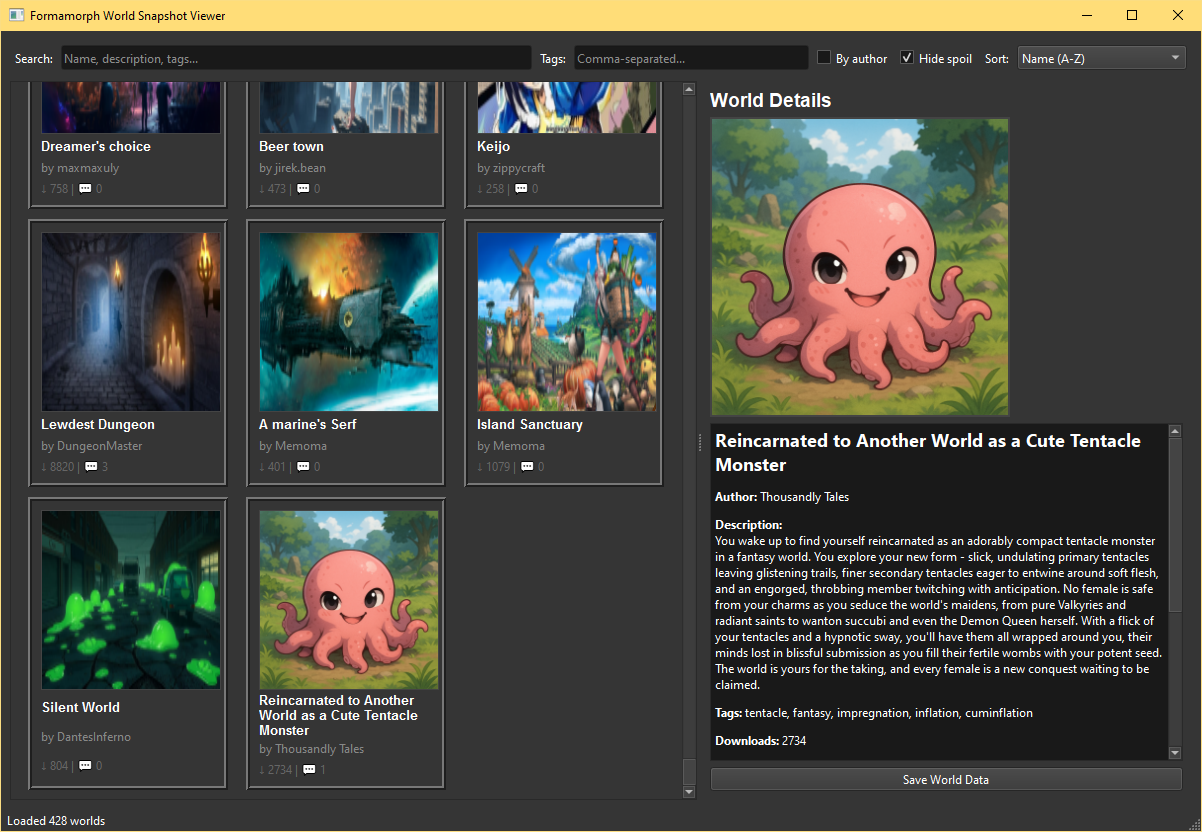1202x832 pixels.
Task: Click into the Tags comma-separated field
Action: pos(690,58)
